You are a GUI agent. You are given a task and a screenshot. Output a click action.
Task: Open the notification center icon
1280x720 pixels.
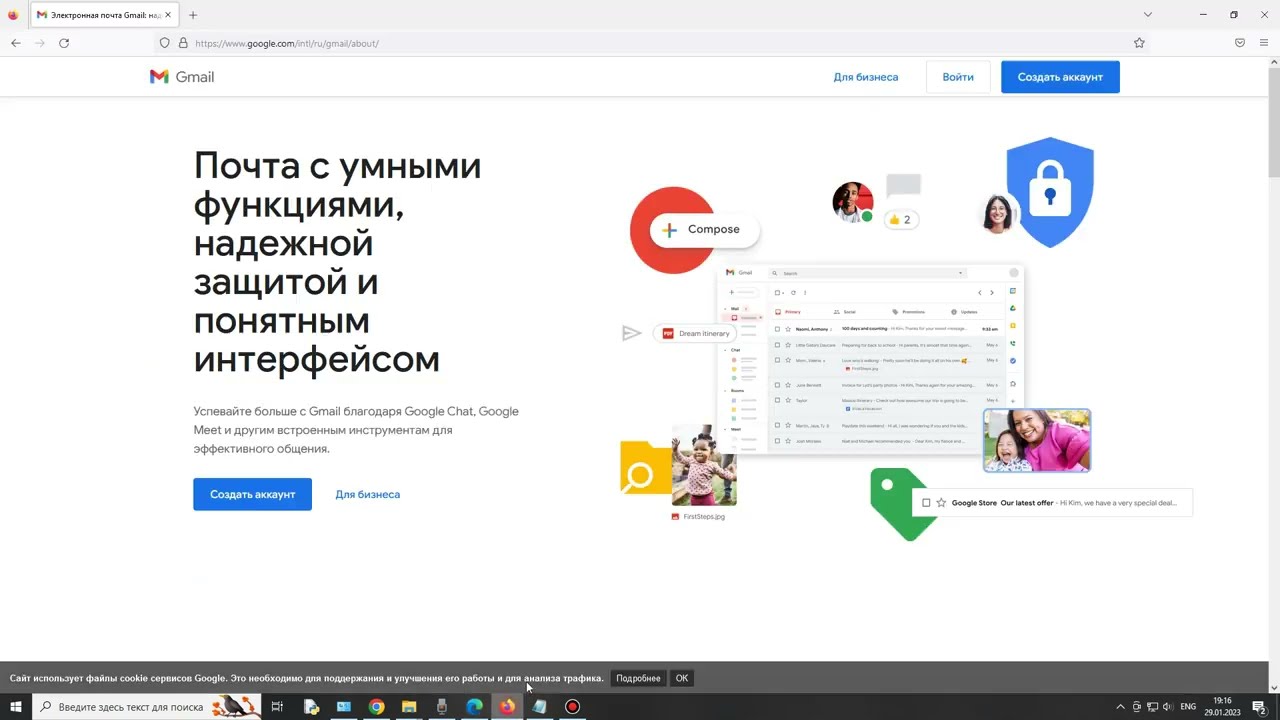(x=1259, y=707)
